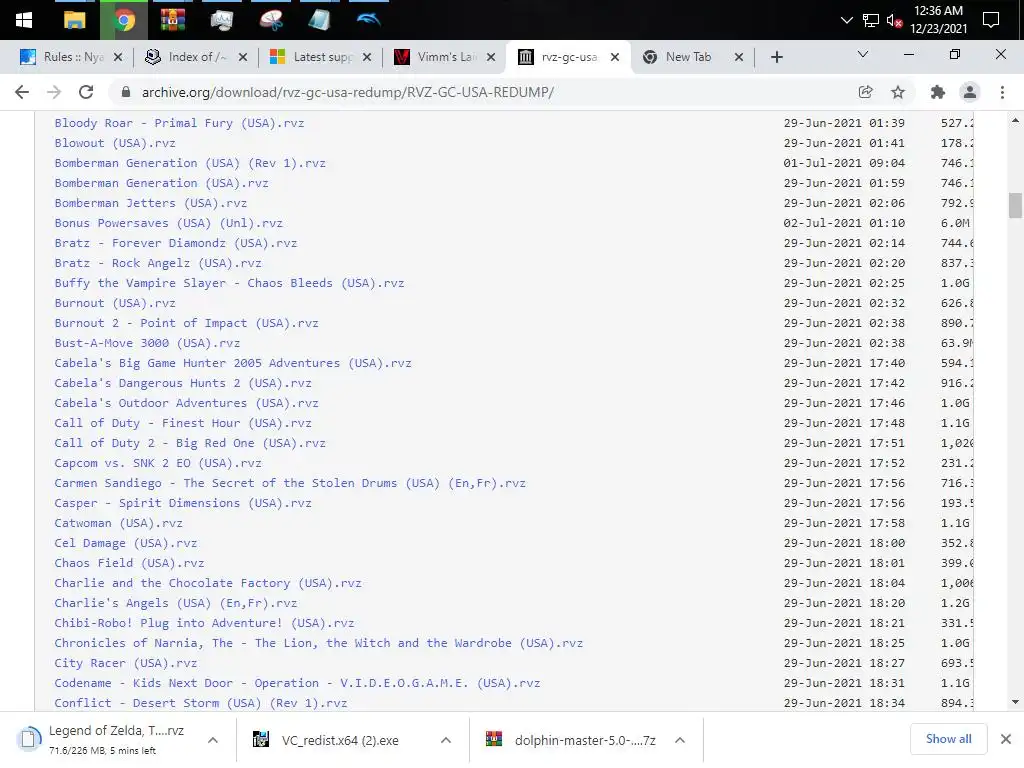Screen dimensions: 1024x768
Task: Open the network tray icon
Action: click(x=871, y=20)
